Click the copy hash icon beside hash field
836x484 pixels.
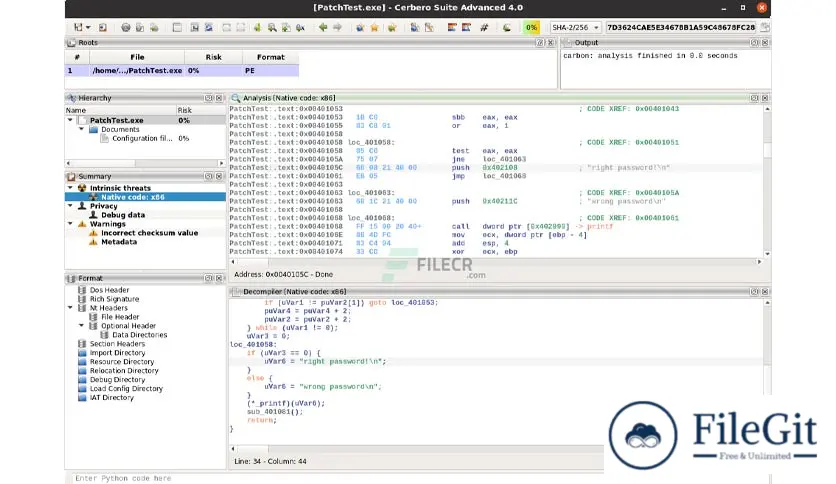(x=765, y=27)
